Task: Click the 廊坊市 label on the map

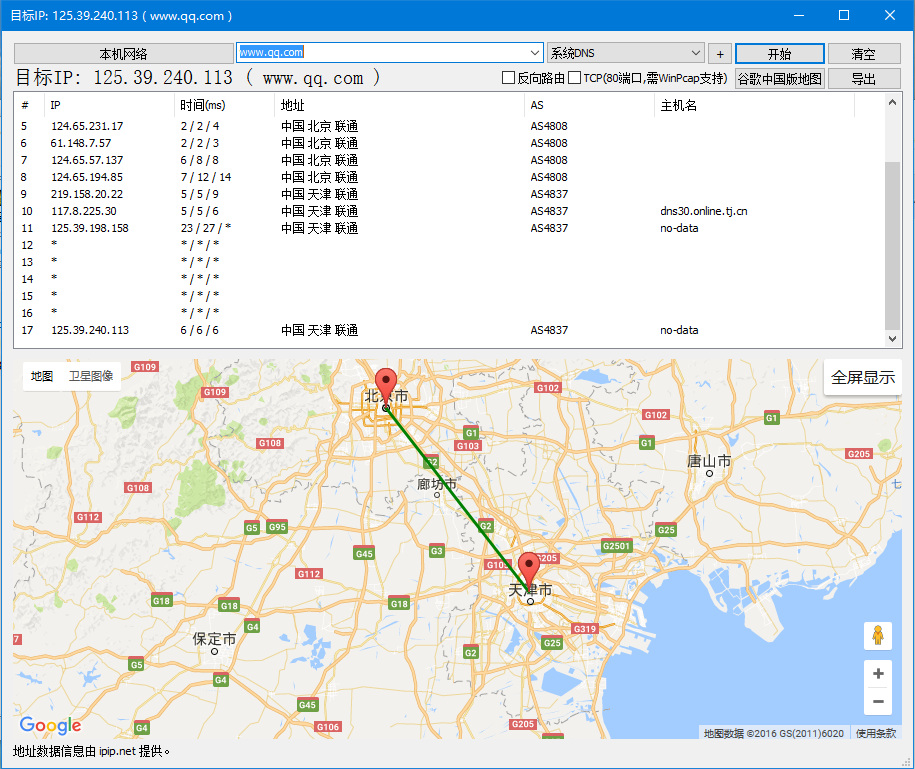Action: (x=436, y=484)
